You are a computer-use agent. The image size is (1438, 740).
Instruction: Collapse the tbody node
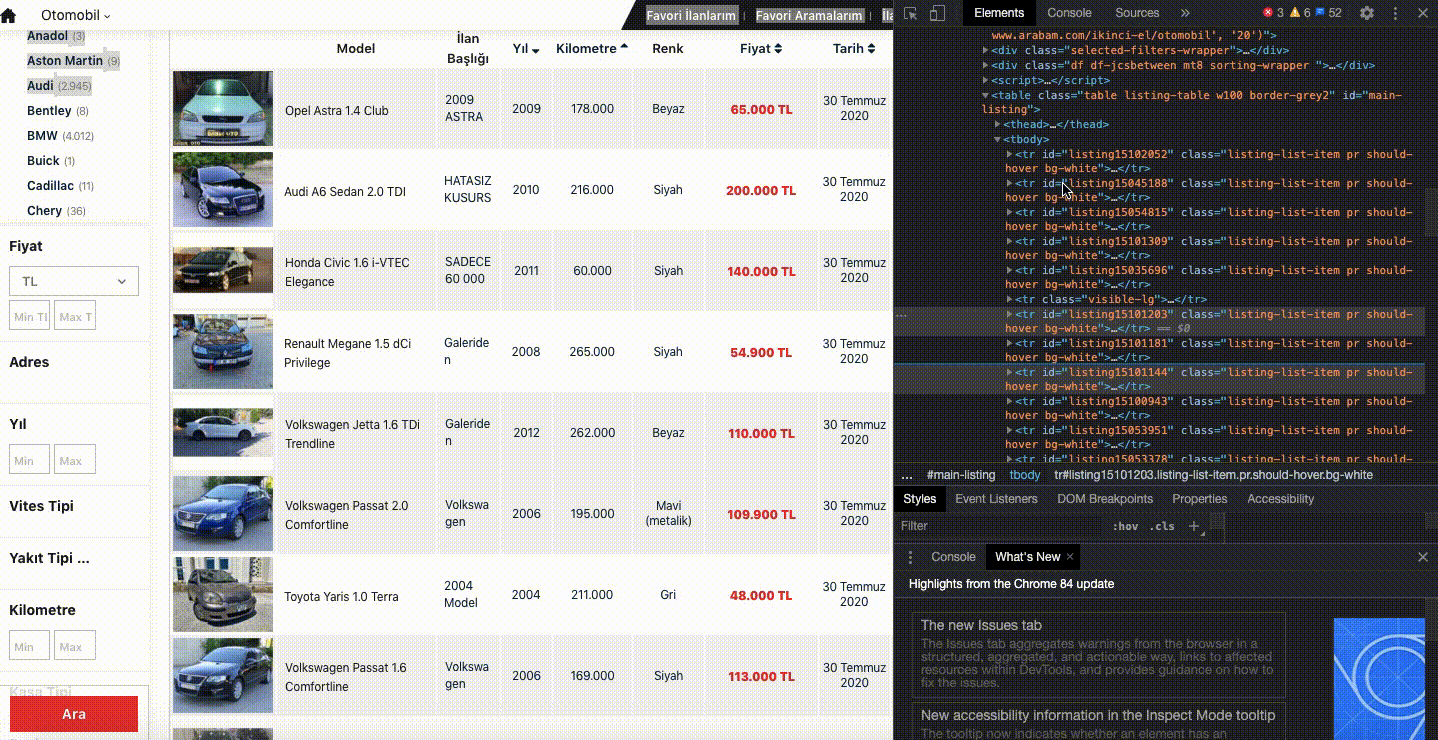[x=997, y=139]
